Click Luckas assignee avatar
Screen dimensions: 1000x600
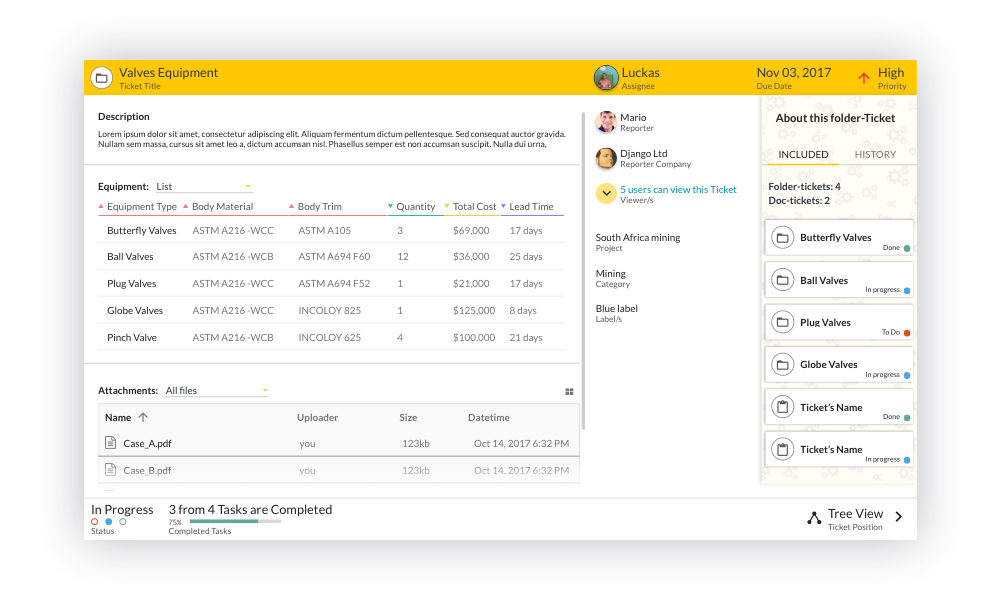[606, 78]
